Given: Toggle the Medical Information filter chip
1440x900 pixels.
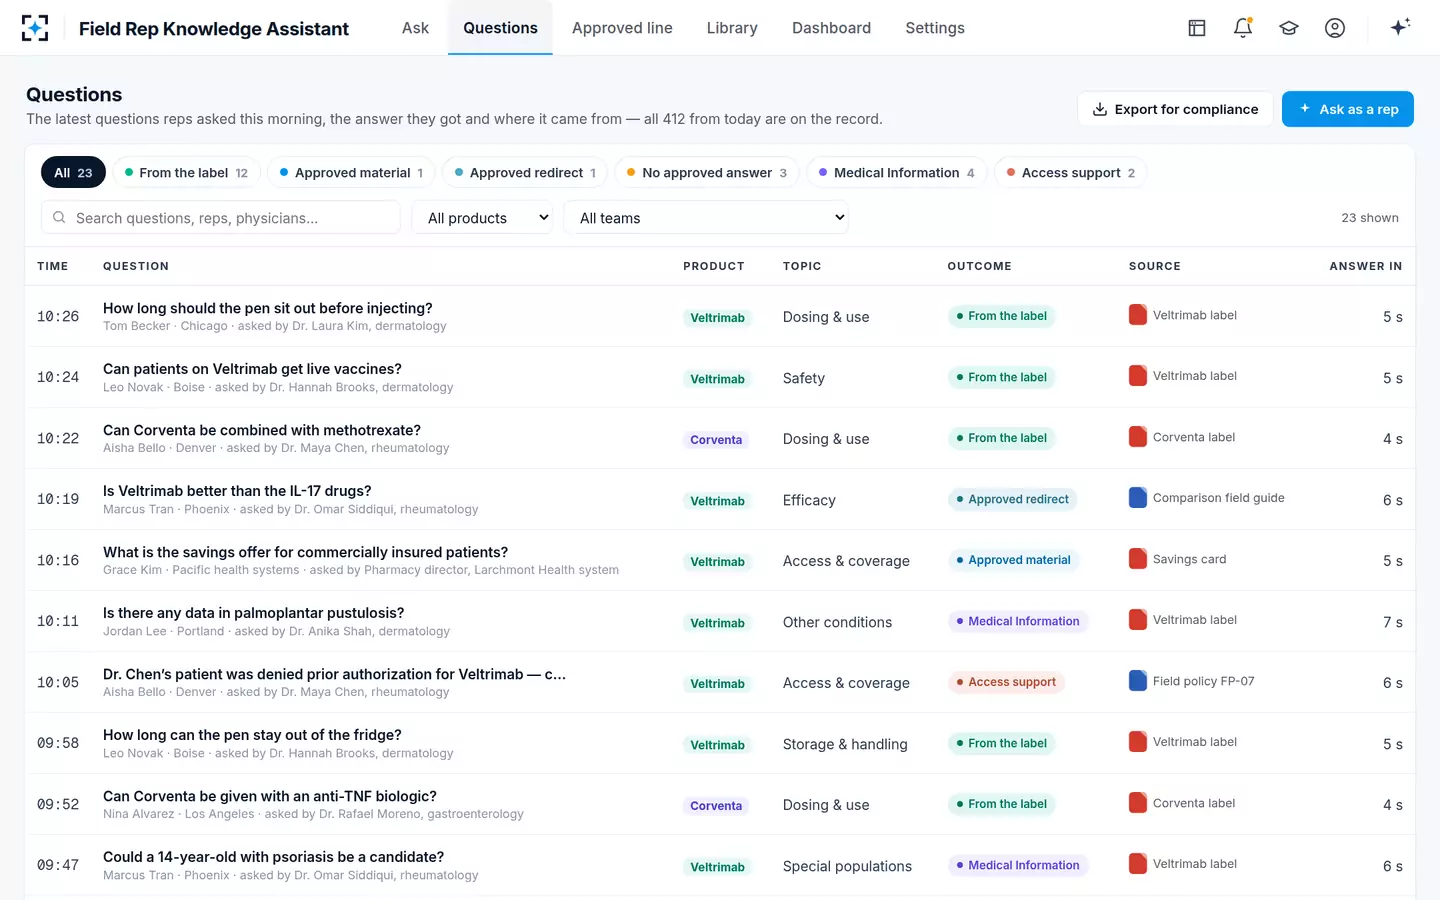Looking at the screenshot, I should (896, 173).
